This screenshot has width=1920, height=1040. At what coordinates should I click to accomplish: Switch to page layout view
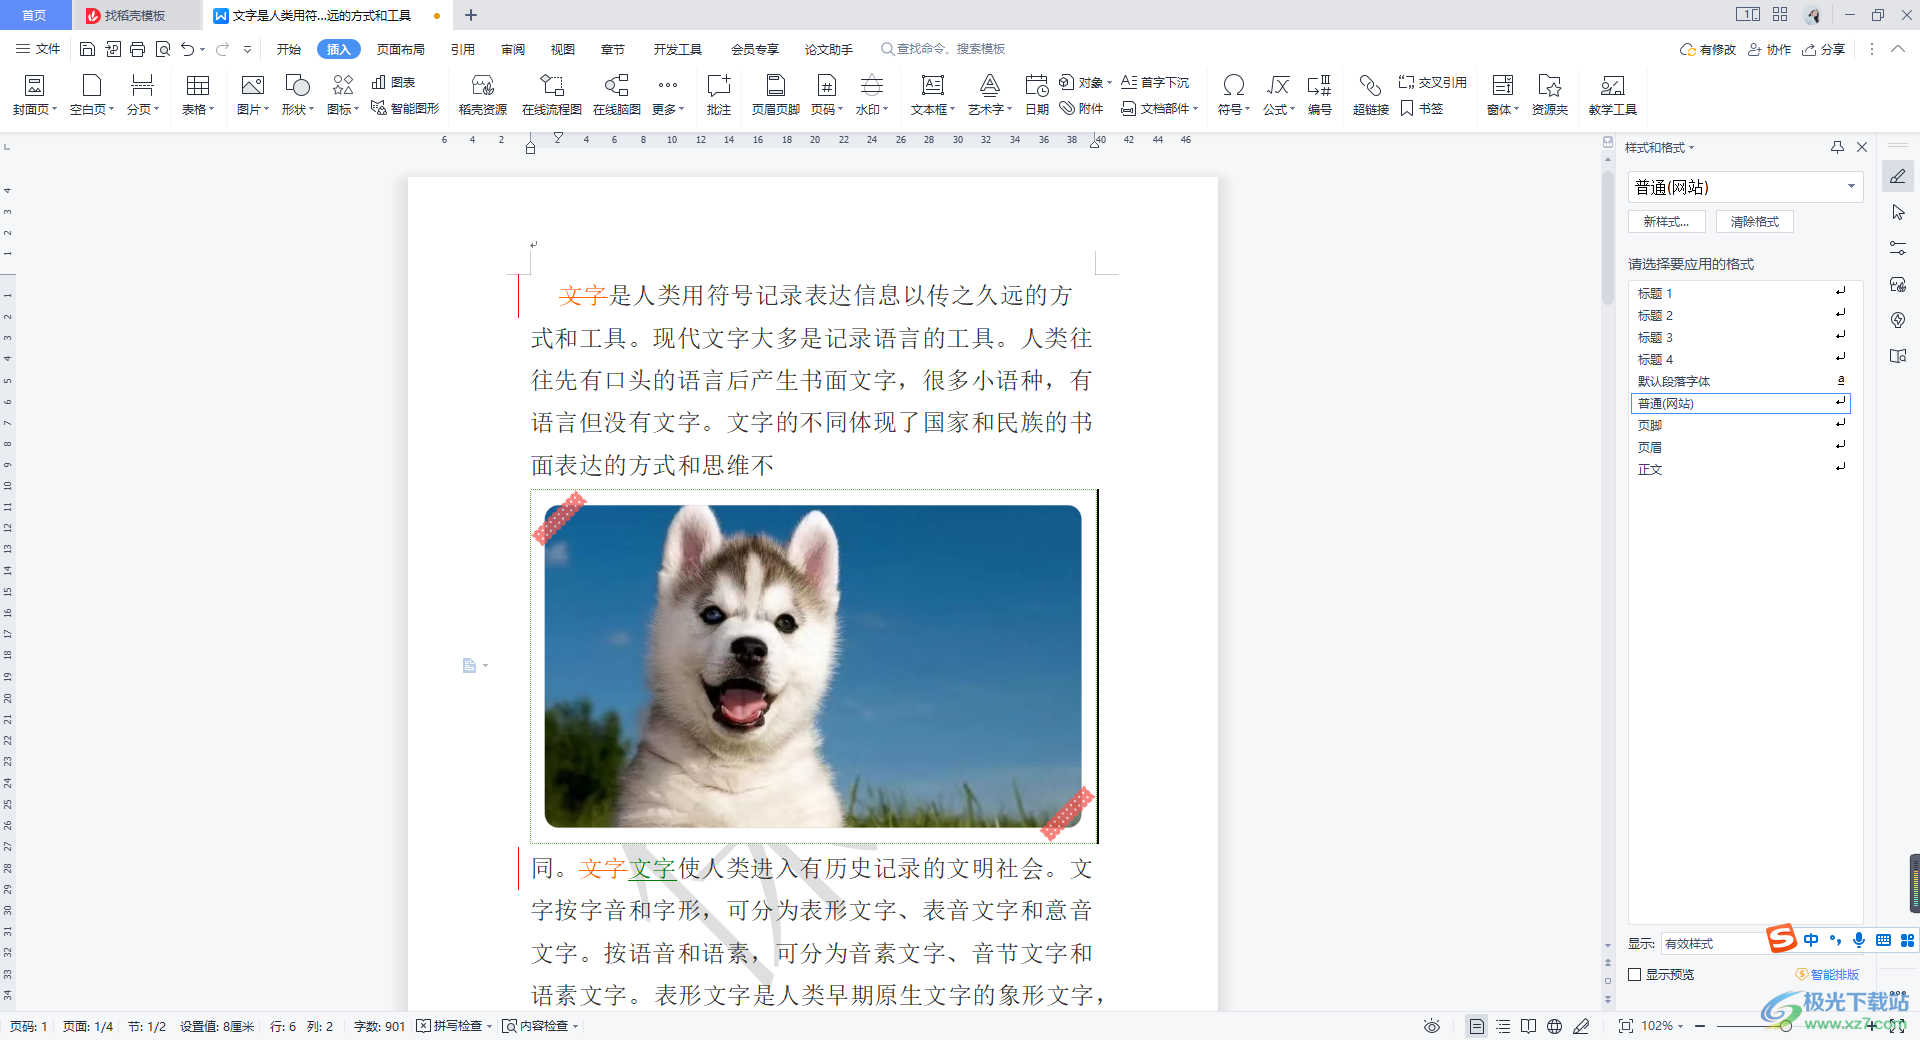click(x=1476, y=1026)
